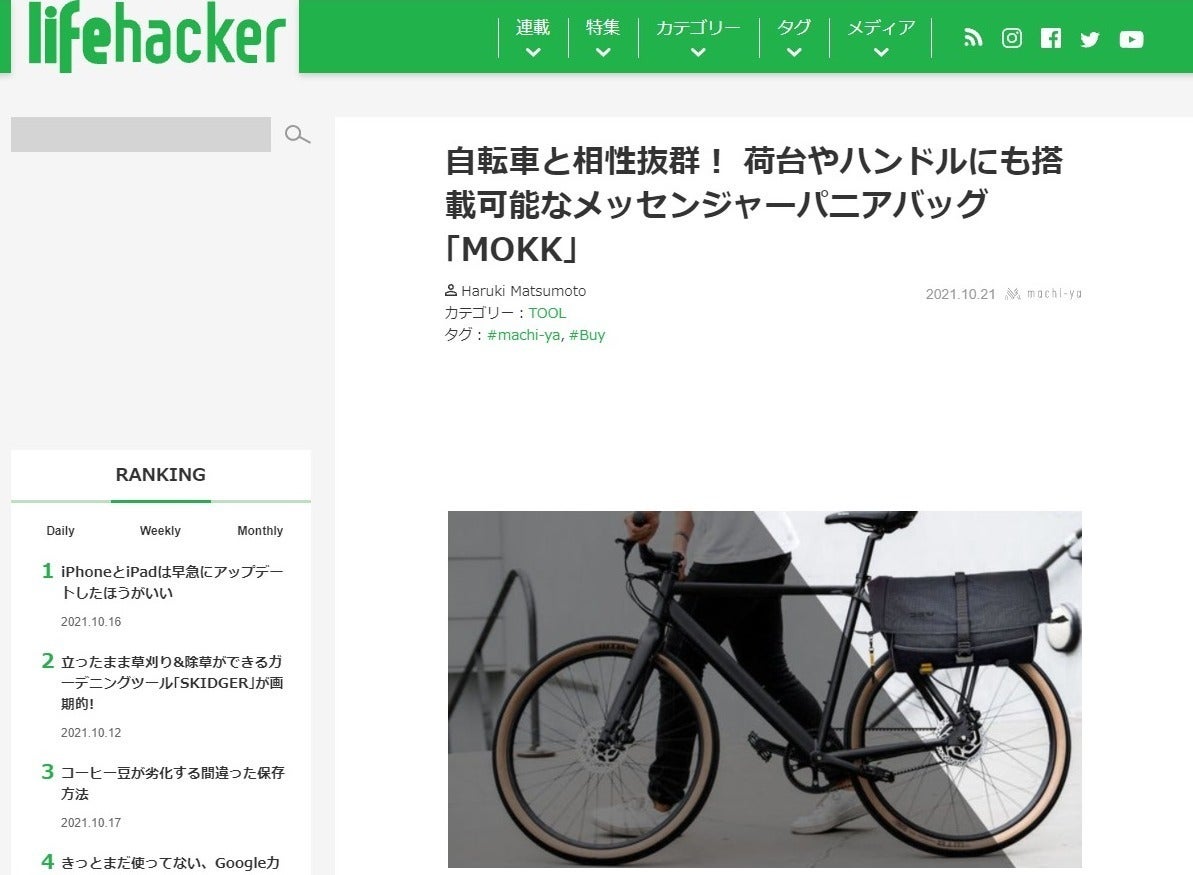The image size is (1193, 875).
Task: Open the #machi-ya tag link
Action: 523,335
